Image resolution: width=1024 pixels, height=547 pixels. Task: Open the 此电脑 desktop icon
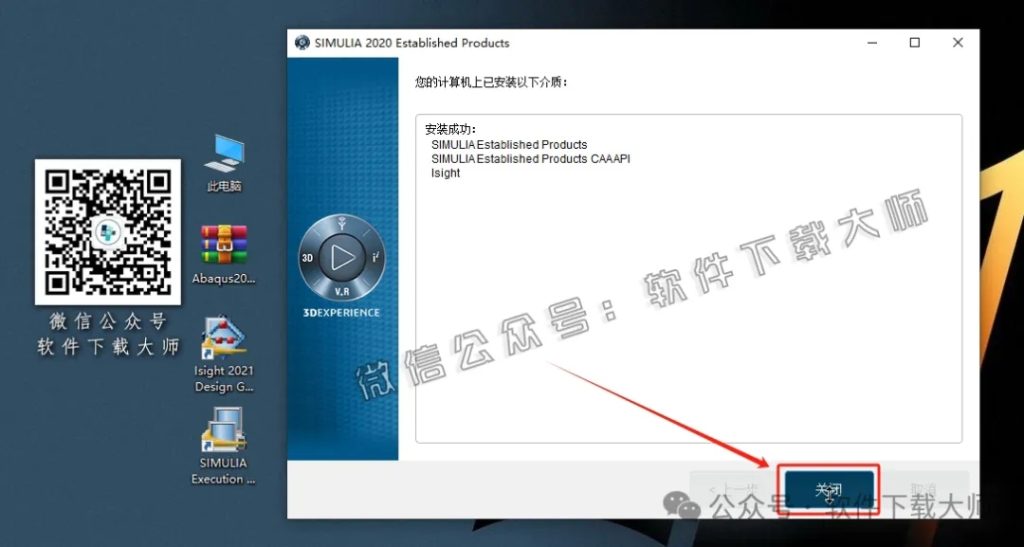[x=224, y=163]
